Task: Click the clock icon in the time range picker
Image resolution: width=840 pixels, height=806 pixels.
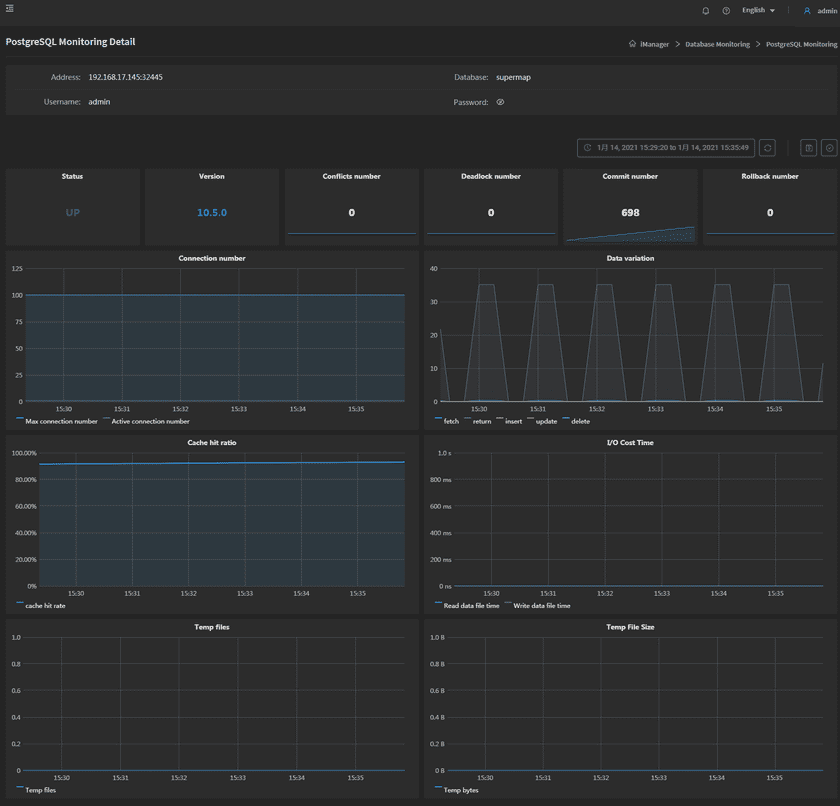Action: [x=588, y=147]
